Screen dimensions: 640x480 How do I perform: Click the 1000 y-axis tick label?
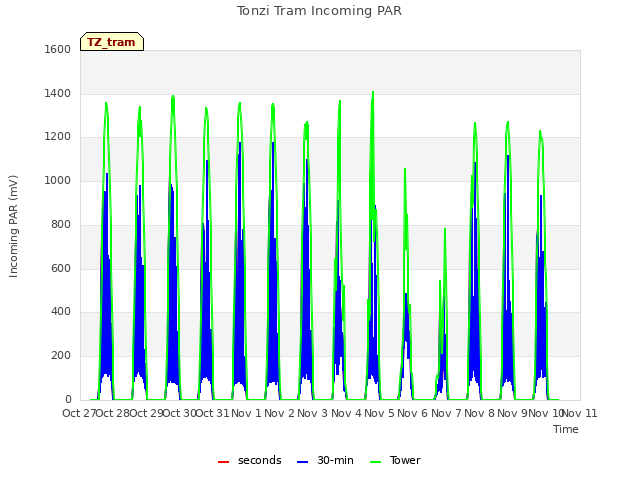(58, 181)
